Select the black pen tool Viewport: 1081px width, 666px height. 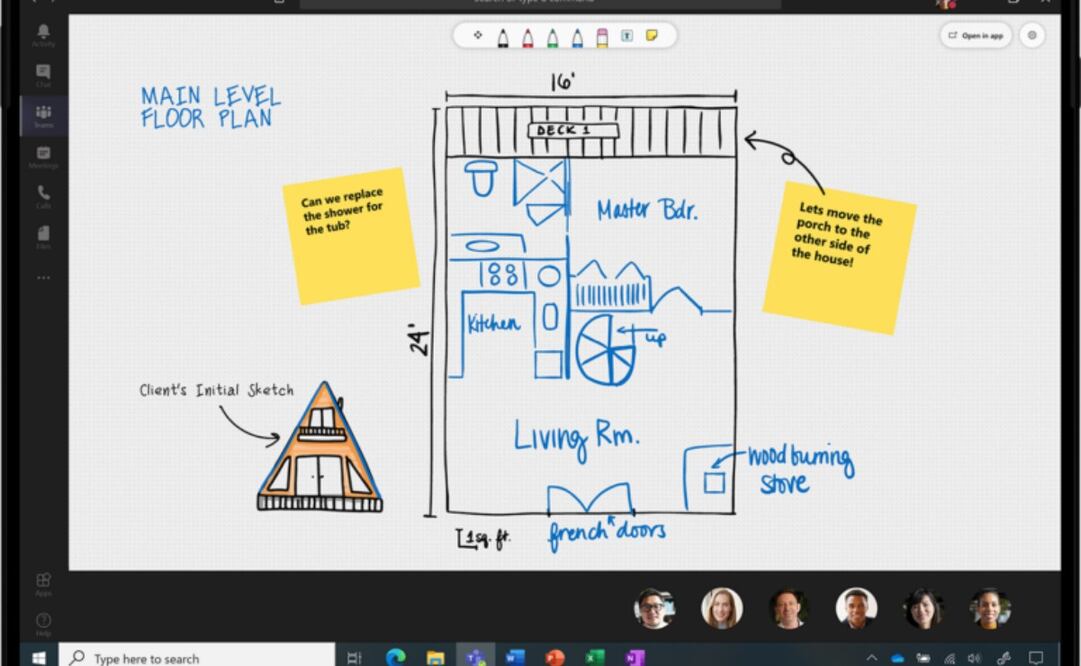pos(503,37)
